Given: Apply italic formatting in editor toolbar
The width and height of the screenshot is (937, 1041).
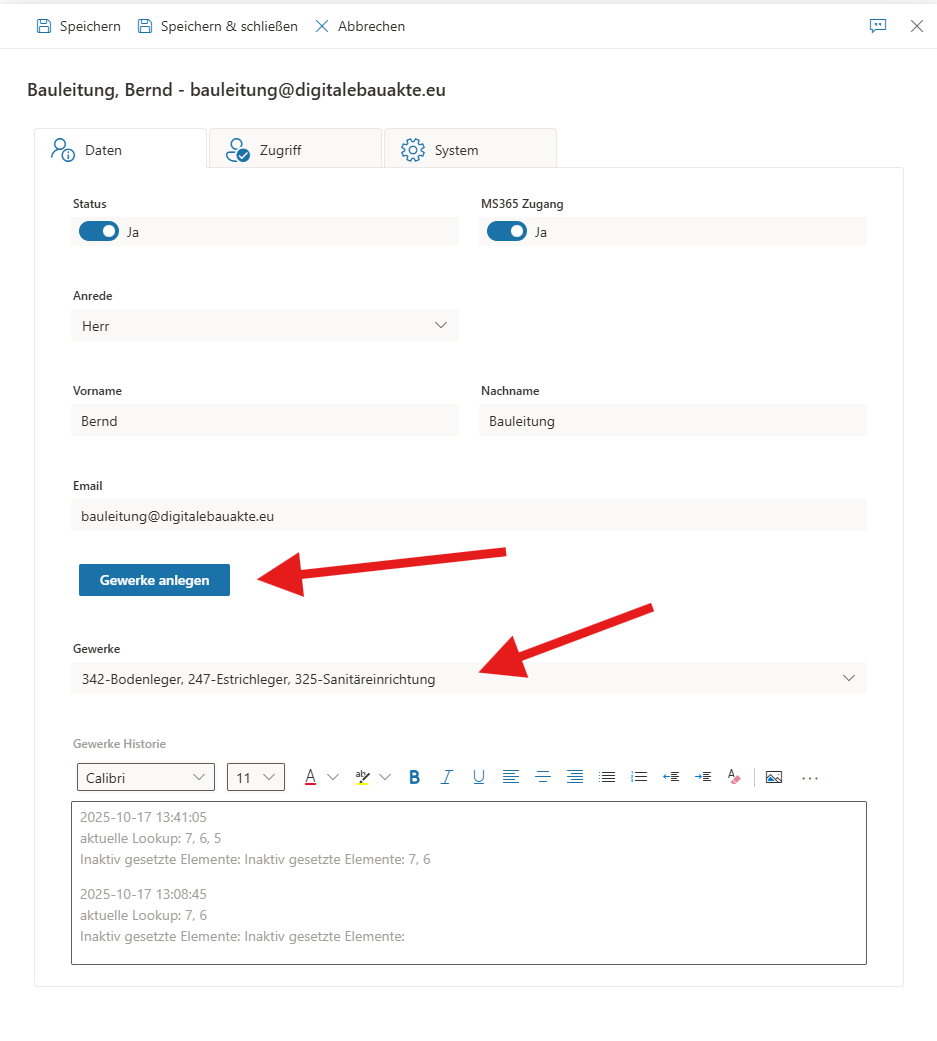Looking at the screenshot, I should pyautogui.click(x=447, y=777).
